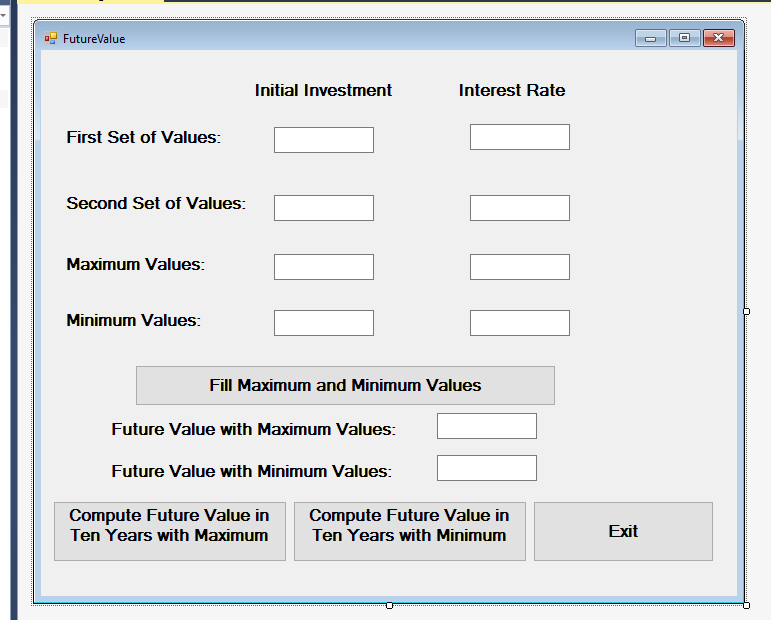Click the Future Value with Minimum Values textbox
The height and width of the screenshot is (620, 771).
point(487,468)
